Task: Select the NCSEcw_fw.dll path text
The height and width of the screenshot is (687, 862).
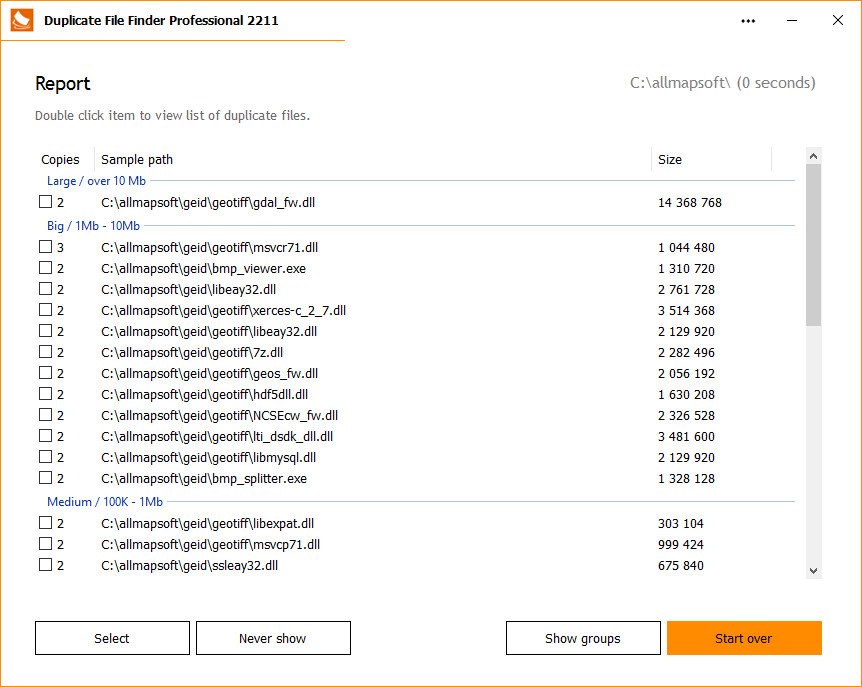Action: point(220,415)
